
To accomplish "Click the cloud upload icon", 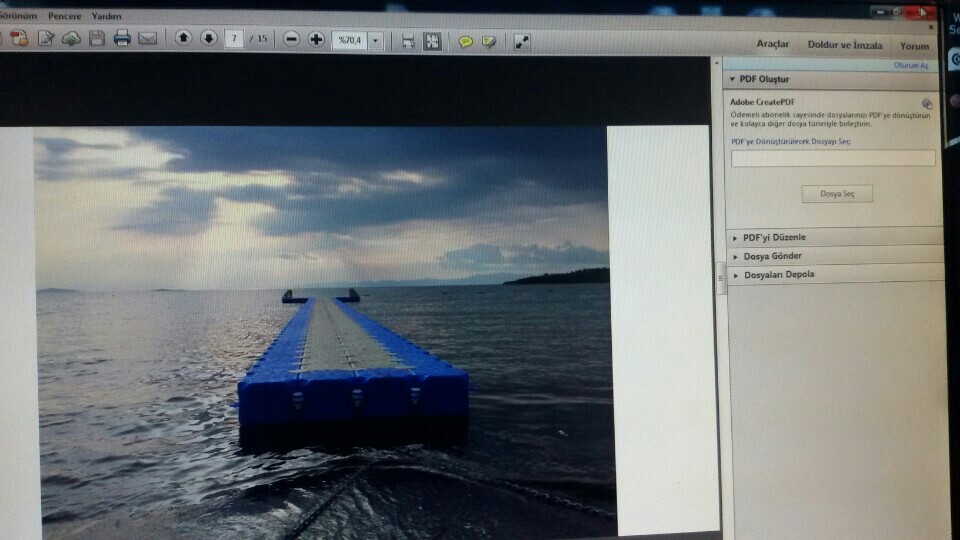I will pos(71,39).
